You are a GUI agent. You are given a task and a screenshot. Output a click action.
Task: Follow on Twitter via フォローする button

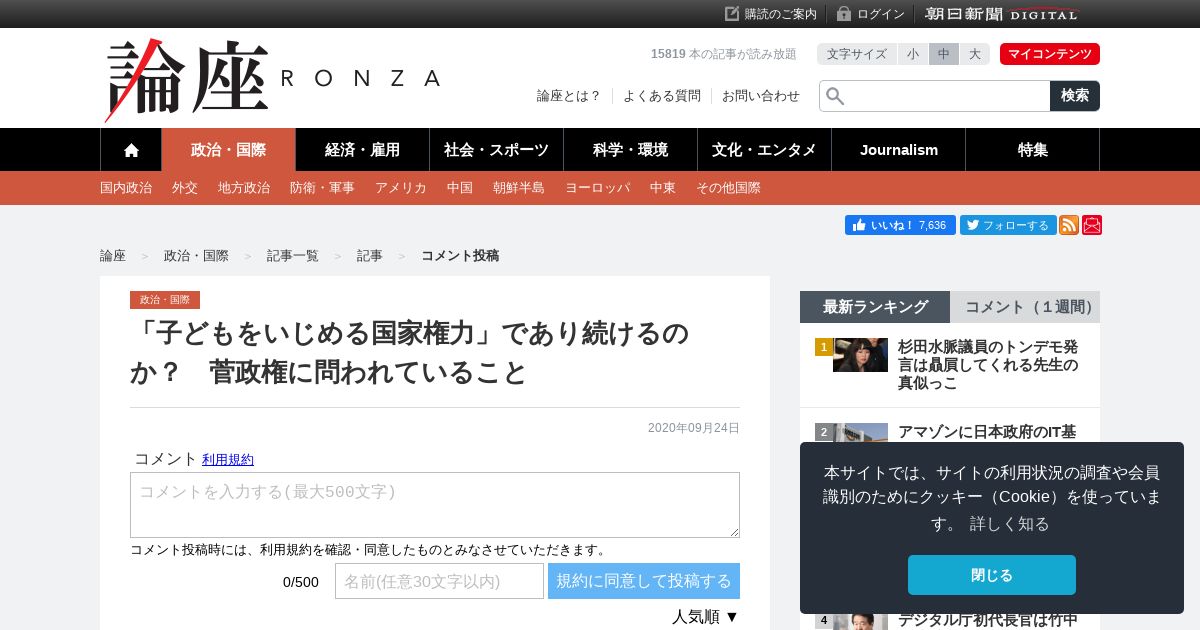[1008, 225]
